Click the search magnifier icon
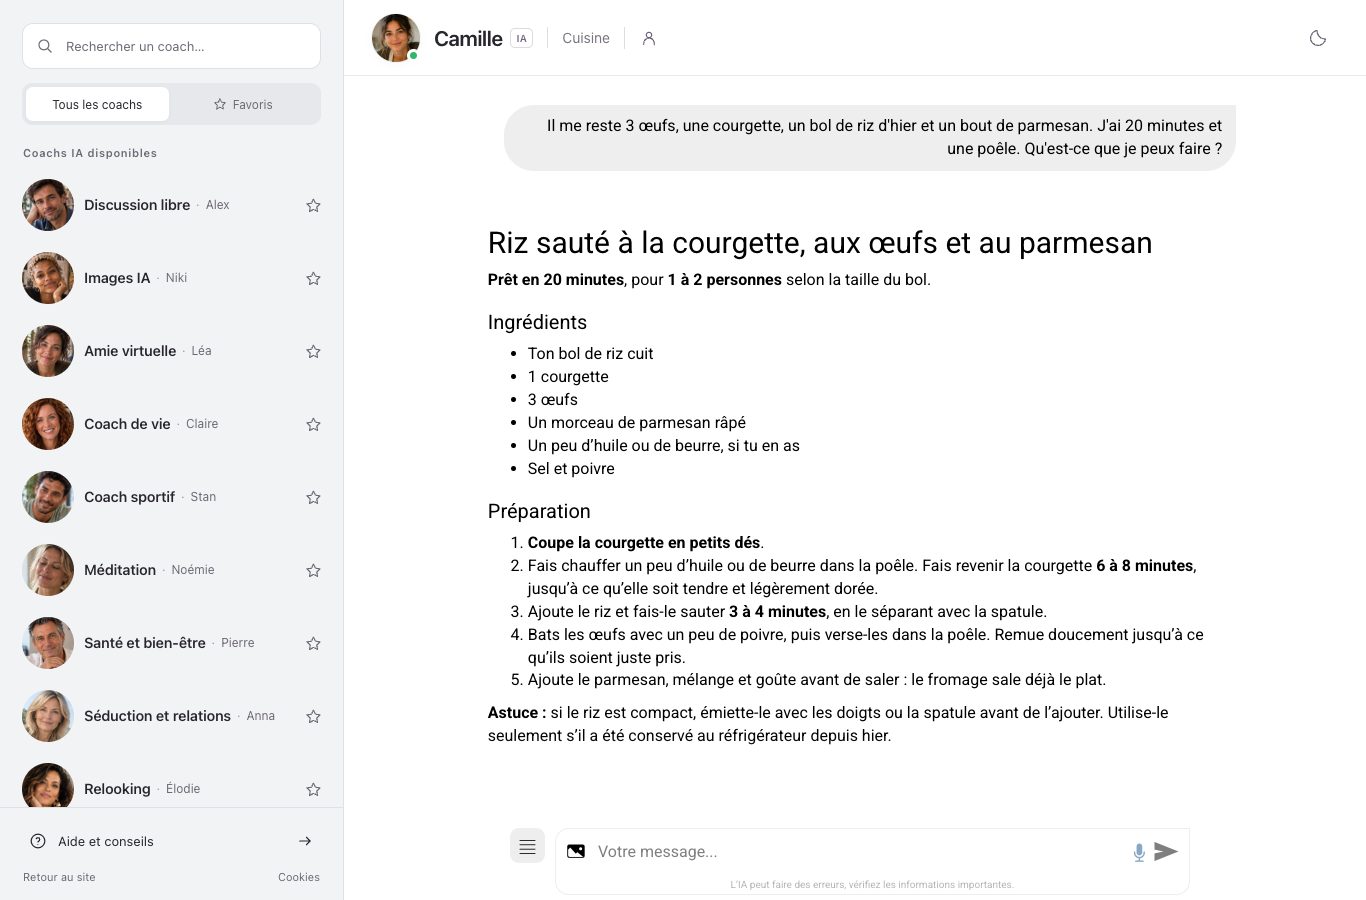The image size is (1366, 900). [x=45, y=46]
